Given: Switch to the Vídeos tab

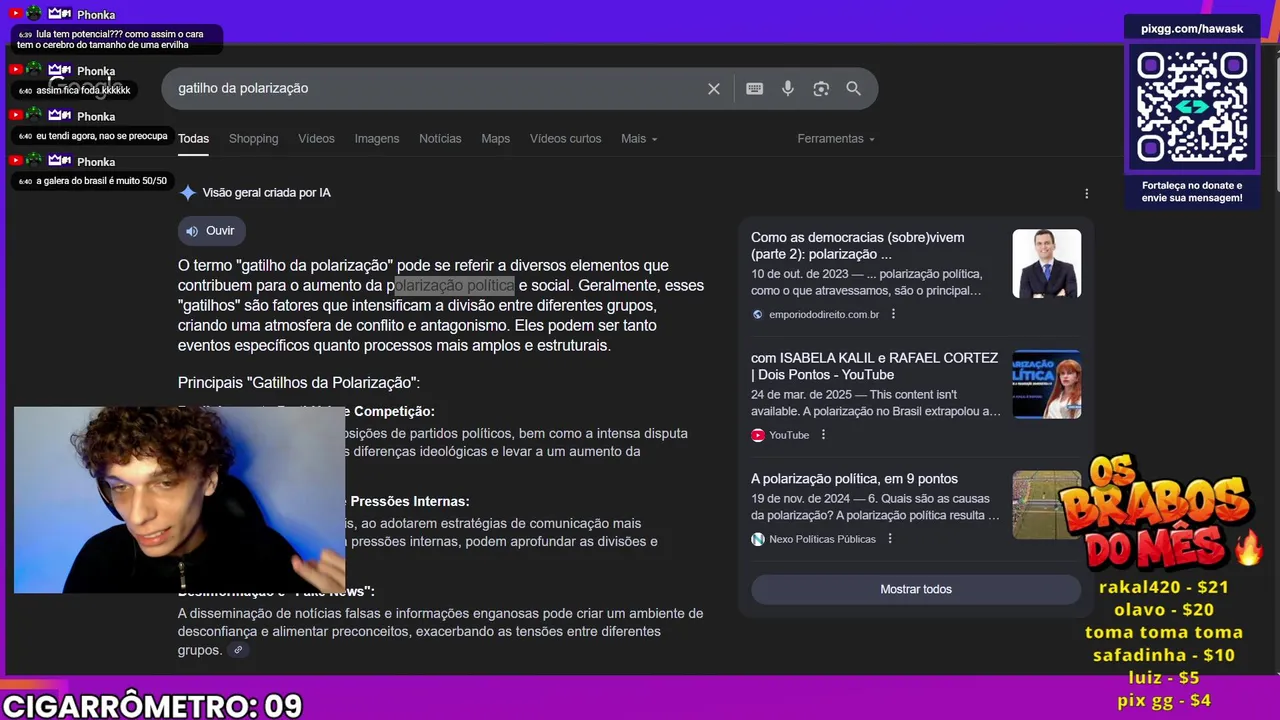Looking at the screenshot, I should (316, 139).
